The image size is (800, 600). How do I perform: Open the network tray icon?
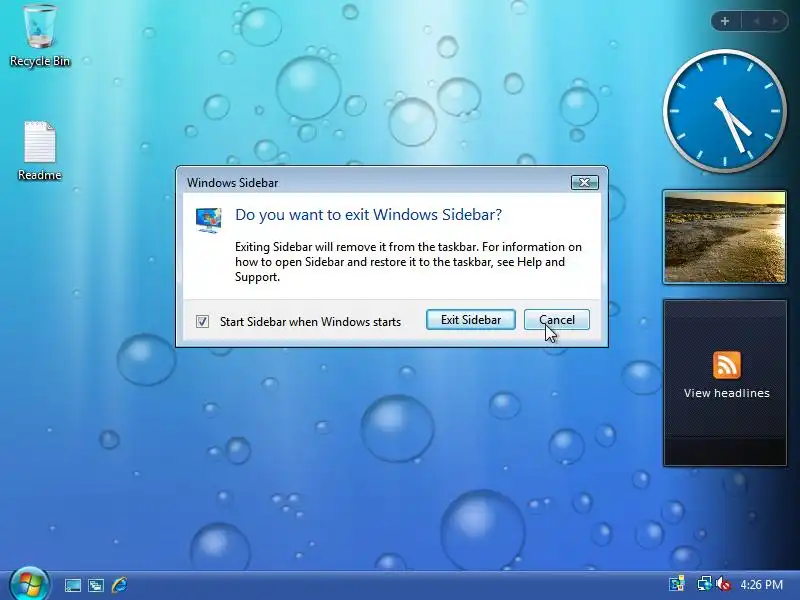pos(704,584)
